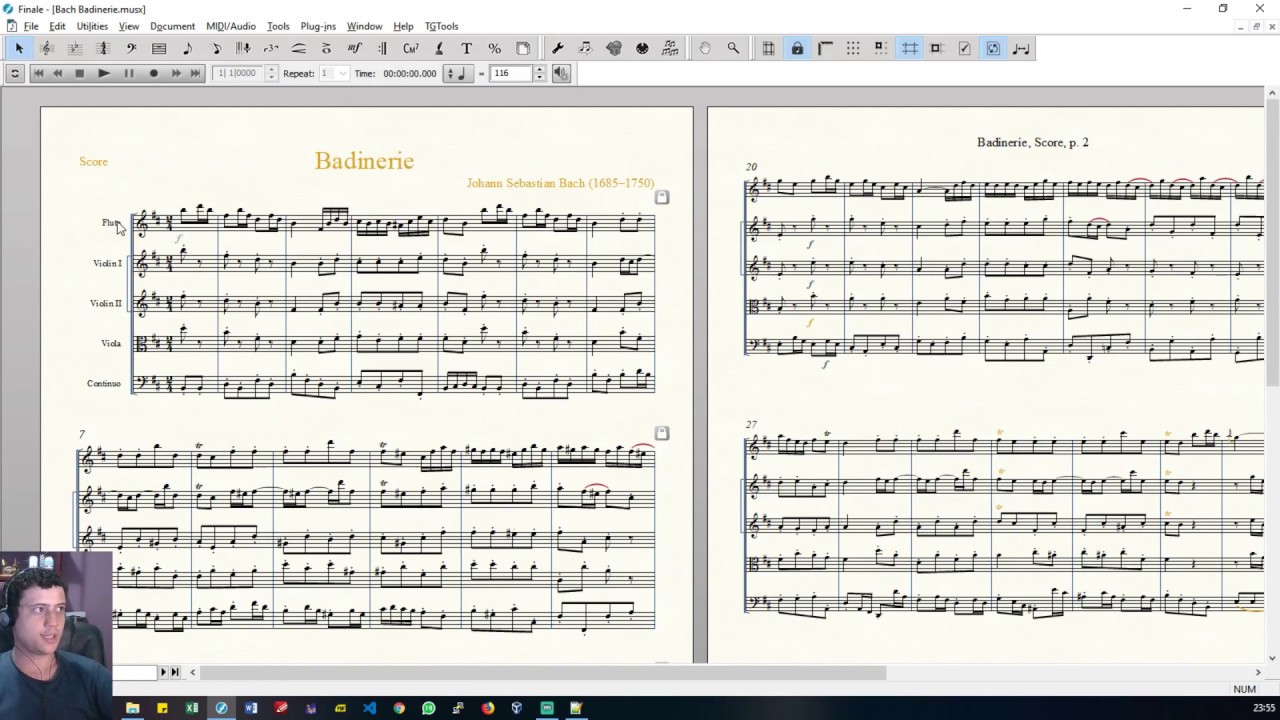Click the tempo value stepper arrows
The height and width of the screenshot is (720, 1280).
coord(540,73)
